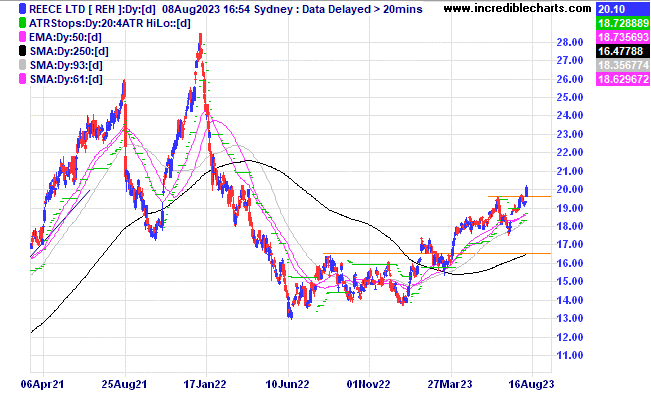Click the 12.00 price axis label

pyautogui.click(x=570, y=337)
